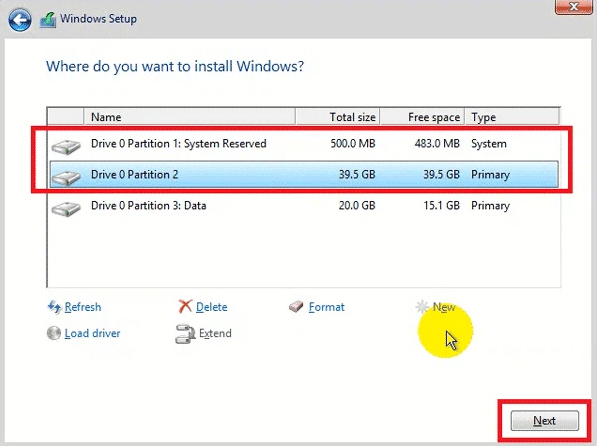This screenshot has width=597, height=446.
Task: Sort by the Type column header
Action: (x=512, y=117)
